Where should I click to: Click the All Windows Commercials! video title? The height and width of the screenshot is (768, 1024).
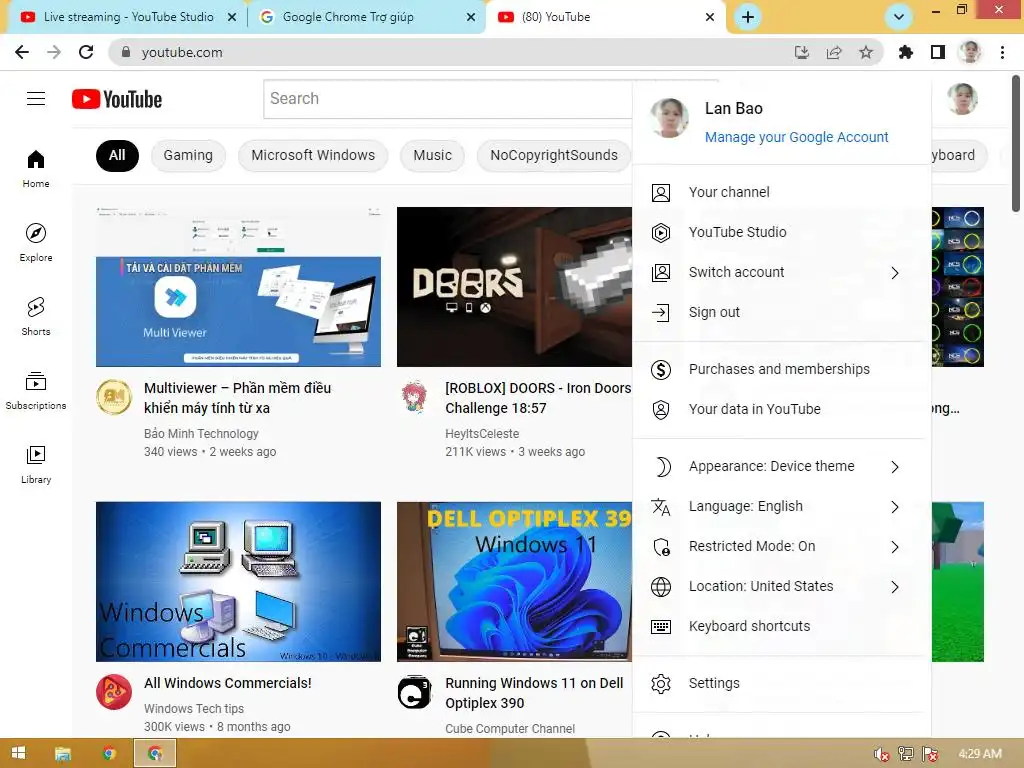point(228,683)
